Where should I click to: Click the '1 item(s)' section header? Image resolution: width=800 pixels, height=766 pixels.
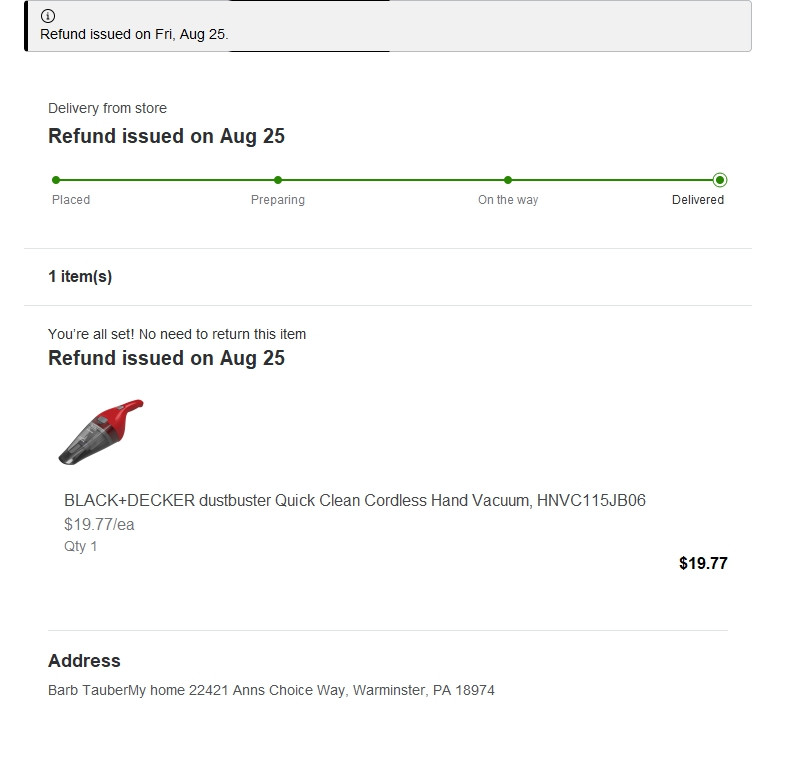[x=80, y=277]
